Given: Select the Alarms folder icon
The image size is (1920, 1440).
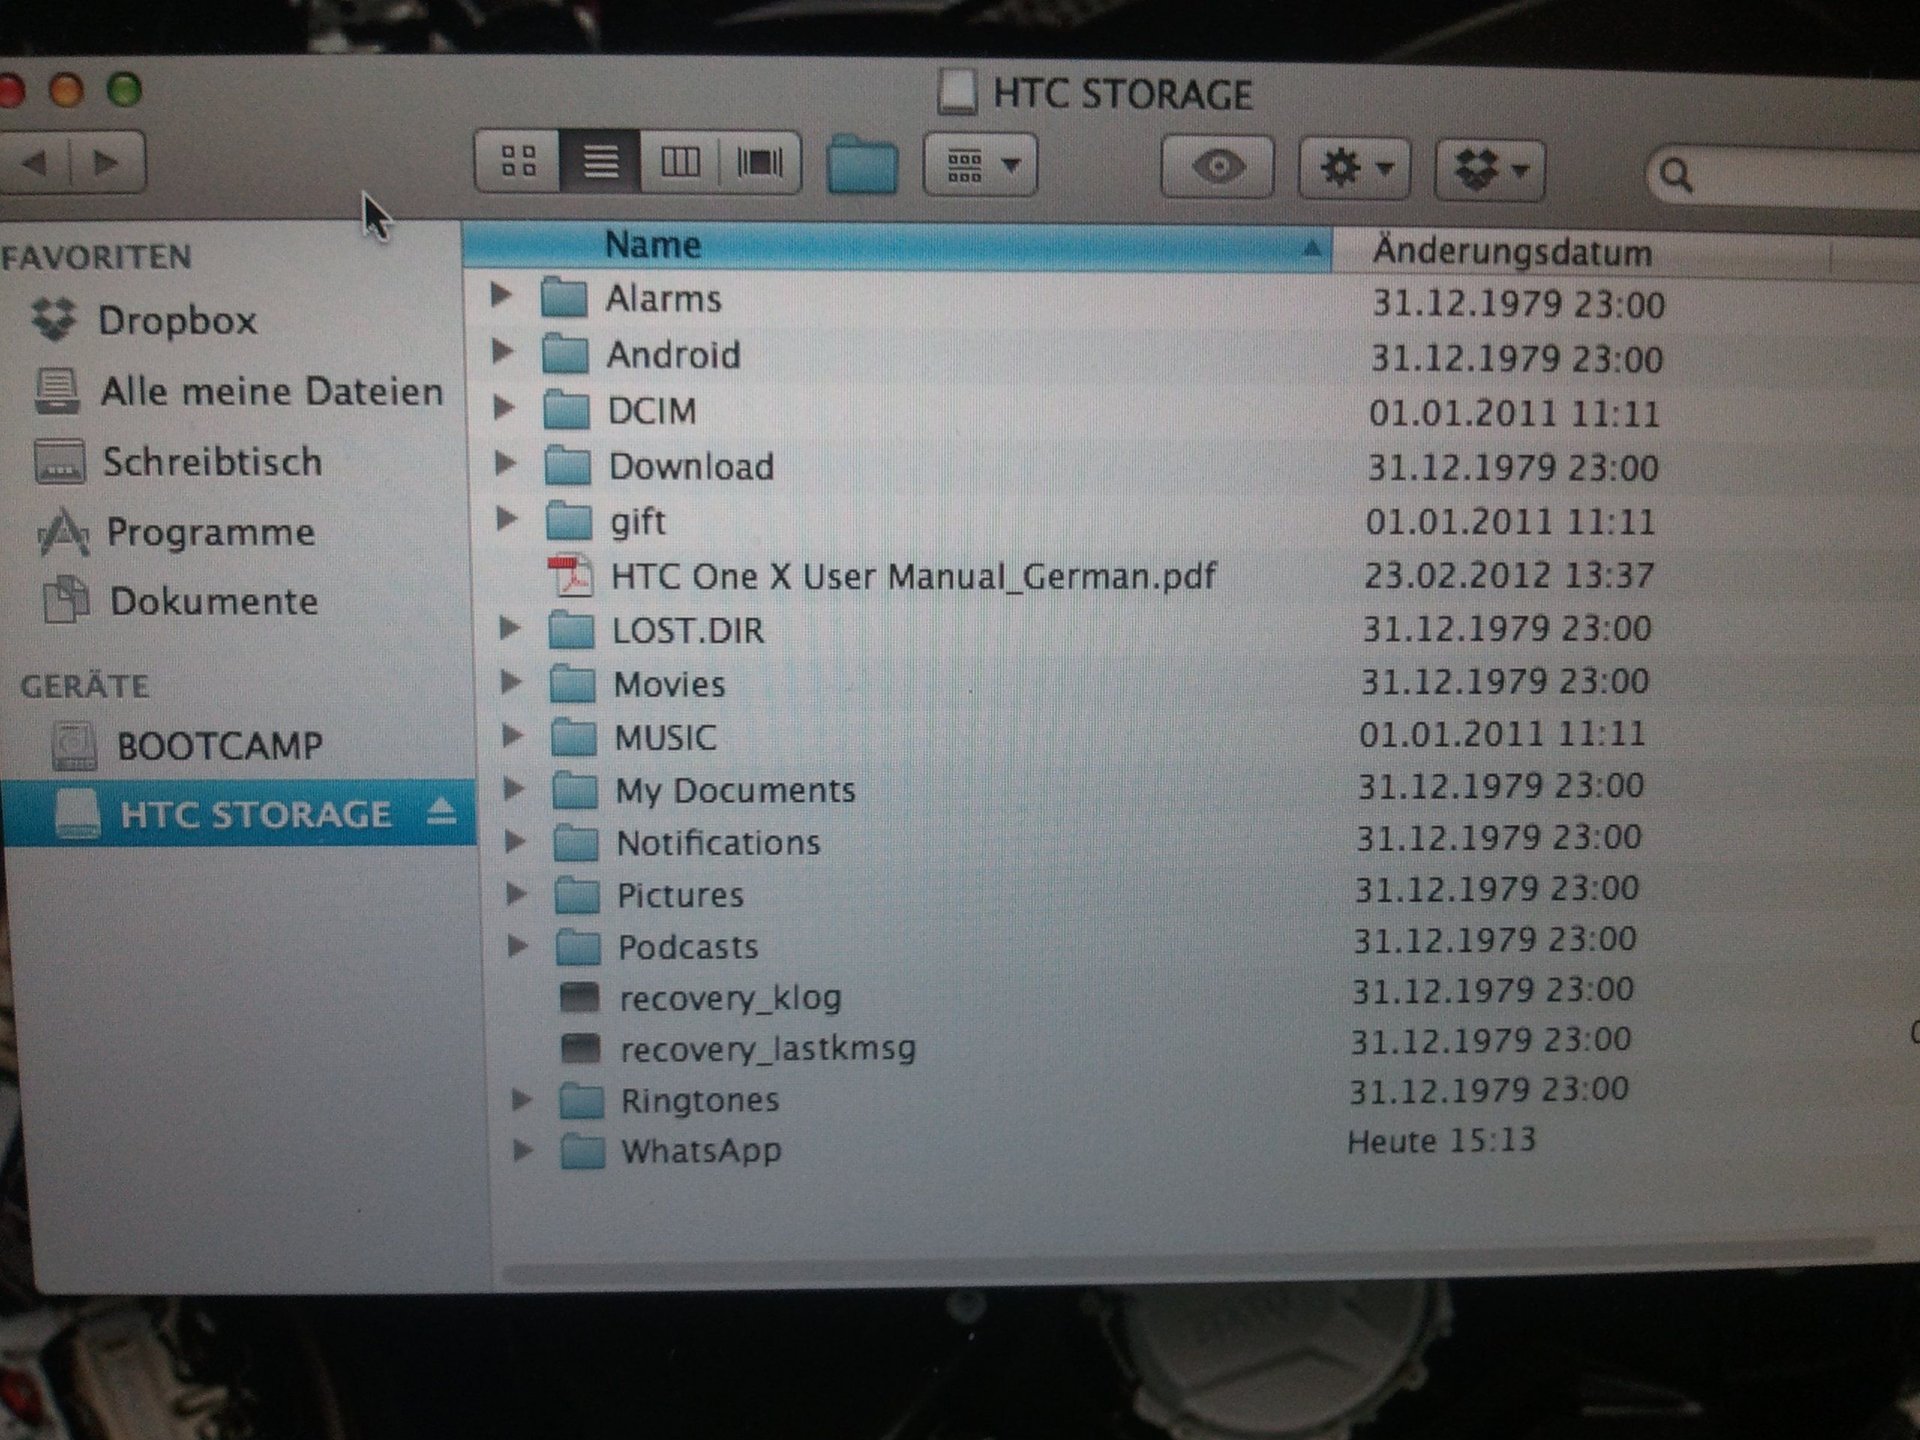Looking at the screenshot, I should [564, 298].
